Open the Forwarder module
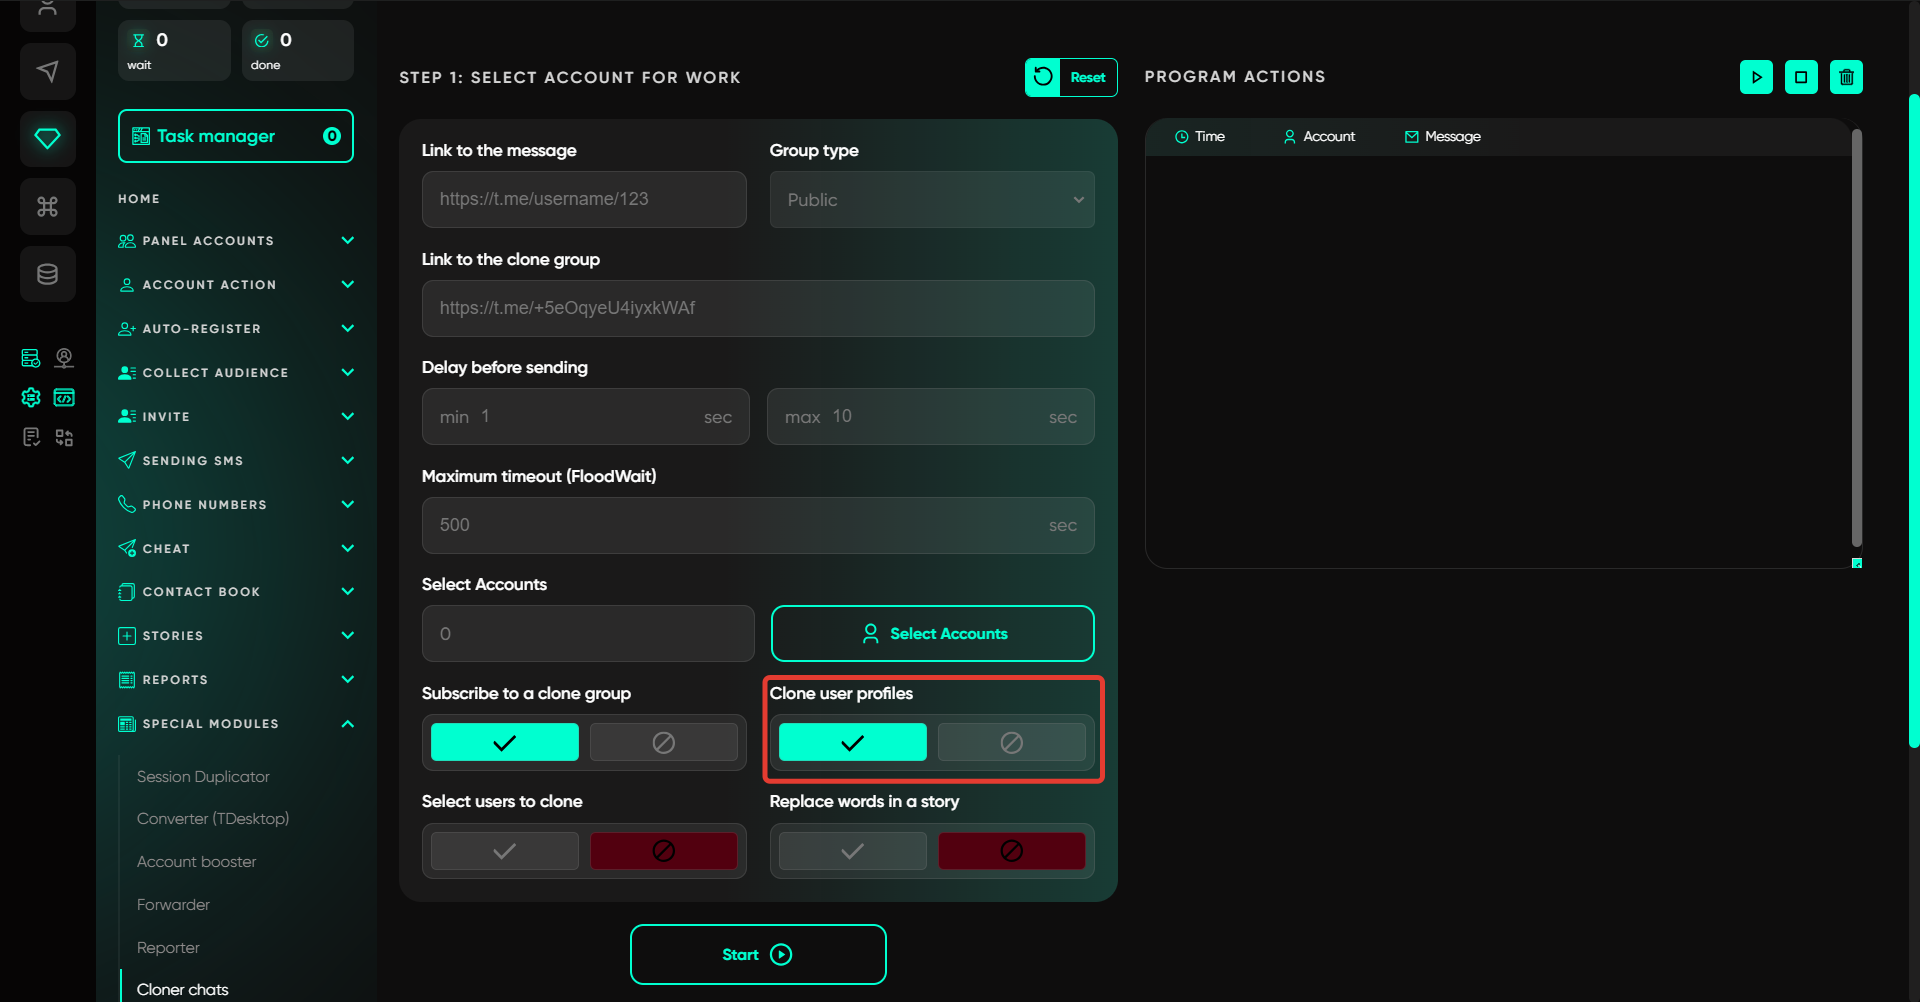Screen dimensions: 1920x1002 point(173,905)
